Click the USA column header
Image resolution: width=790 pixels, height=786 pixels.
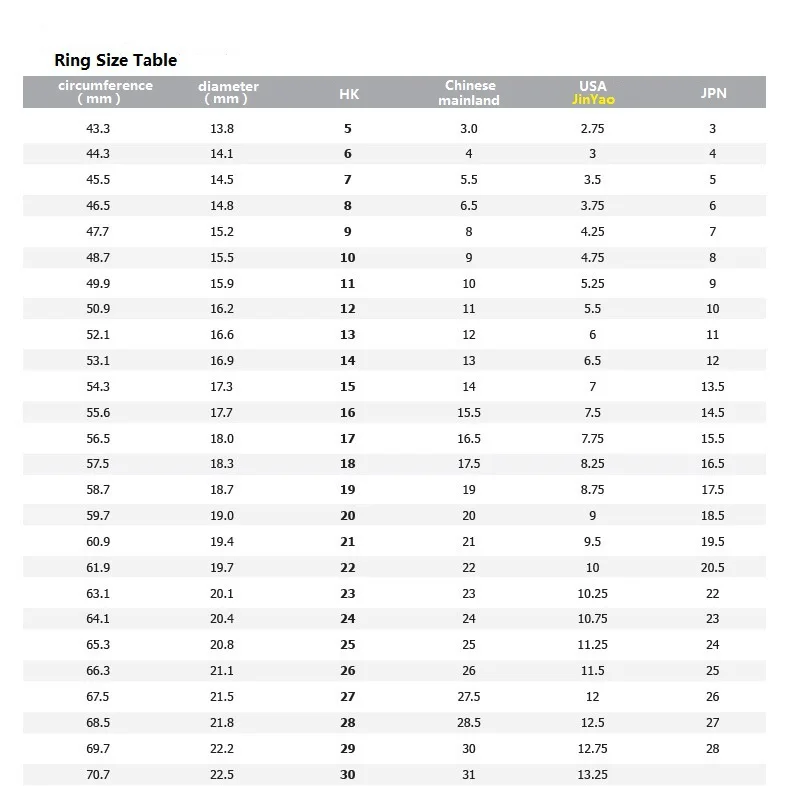[592, 86]
